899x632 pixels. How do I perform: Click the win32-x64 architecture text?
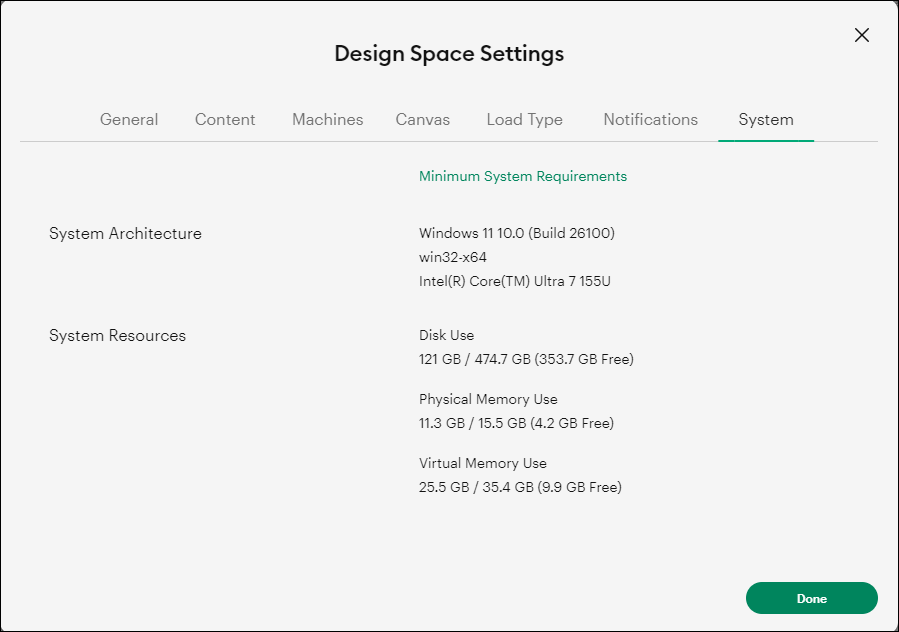pyautogui.click(x=452, y=257)
